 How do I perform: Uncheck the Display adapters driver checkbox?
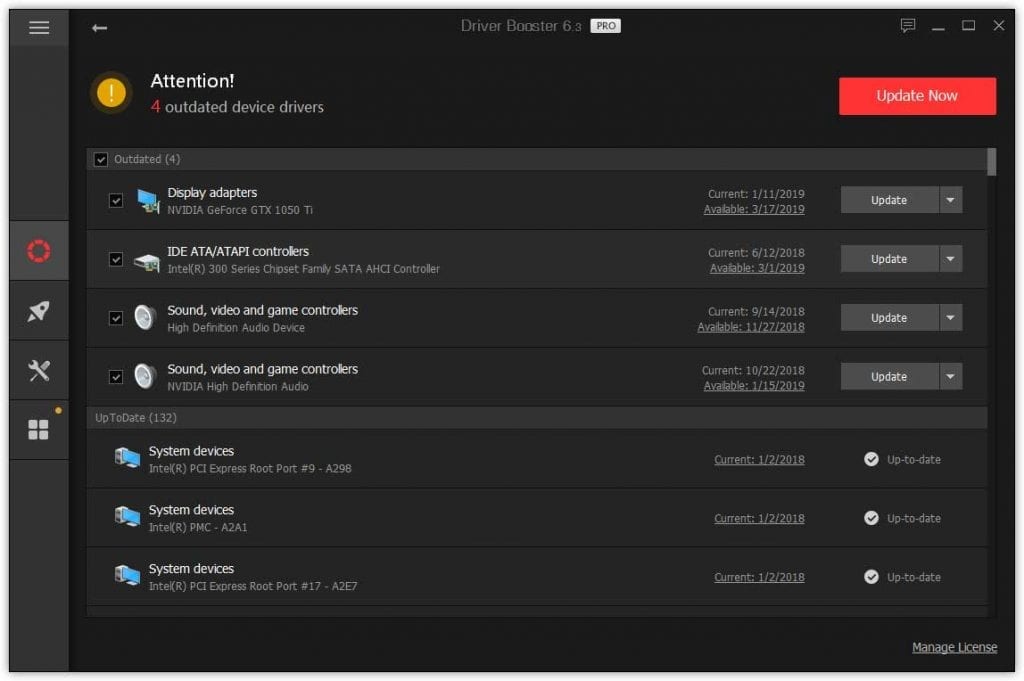(x=115, y=199)
